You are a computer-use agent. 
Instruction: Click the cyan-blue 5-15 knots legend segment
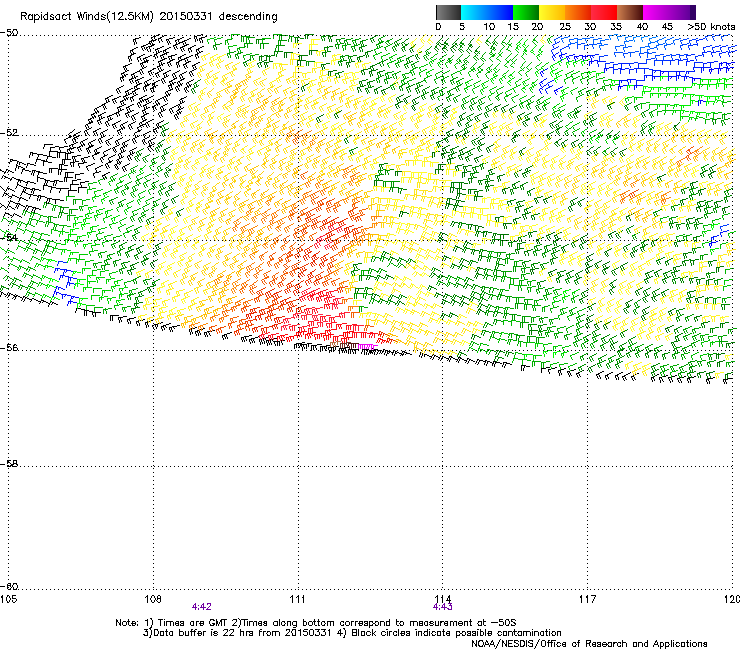click(487, 12)
